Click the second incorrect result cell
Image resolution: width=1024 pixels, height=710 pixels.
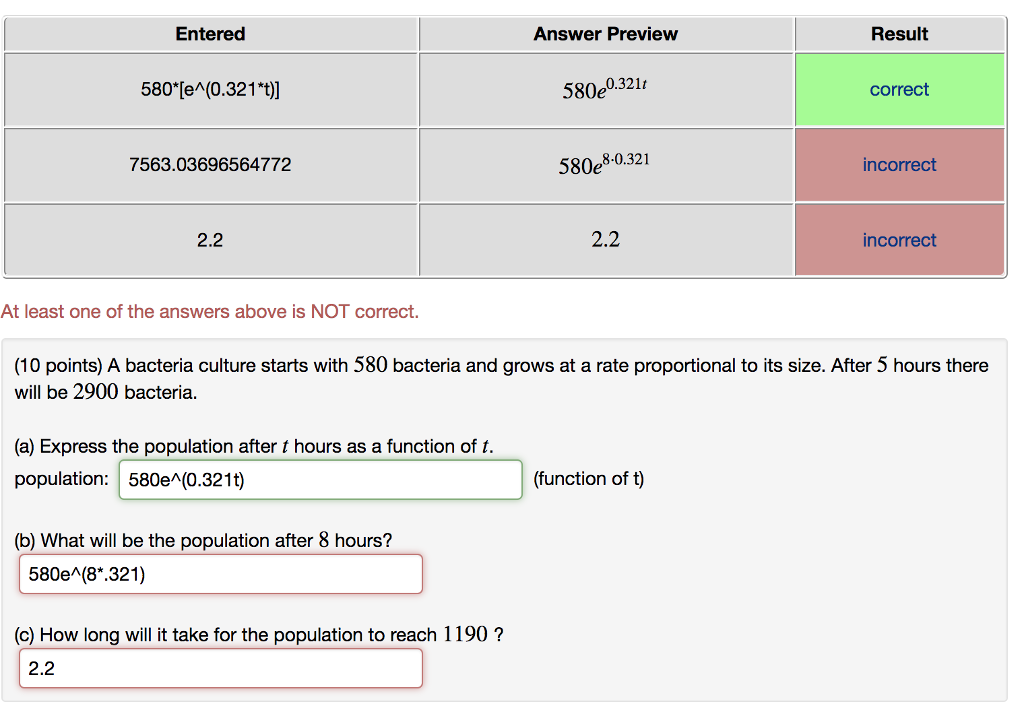coord(899,239)
